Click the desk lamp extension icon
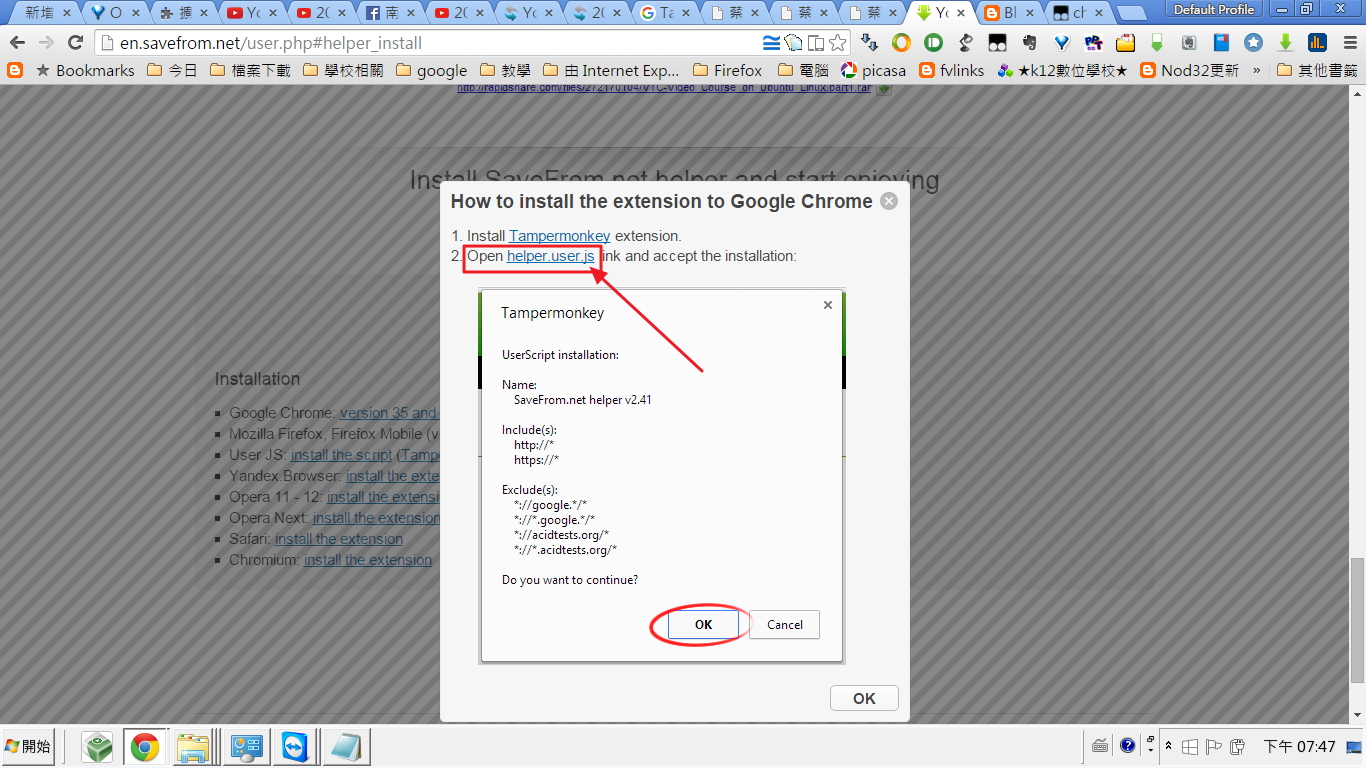This screenshot has width=1366, height=768. [965, 43]
